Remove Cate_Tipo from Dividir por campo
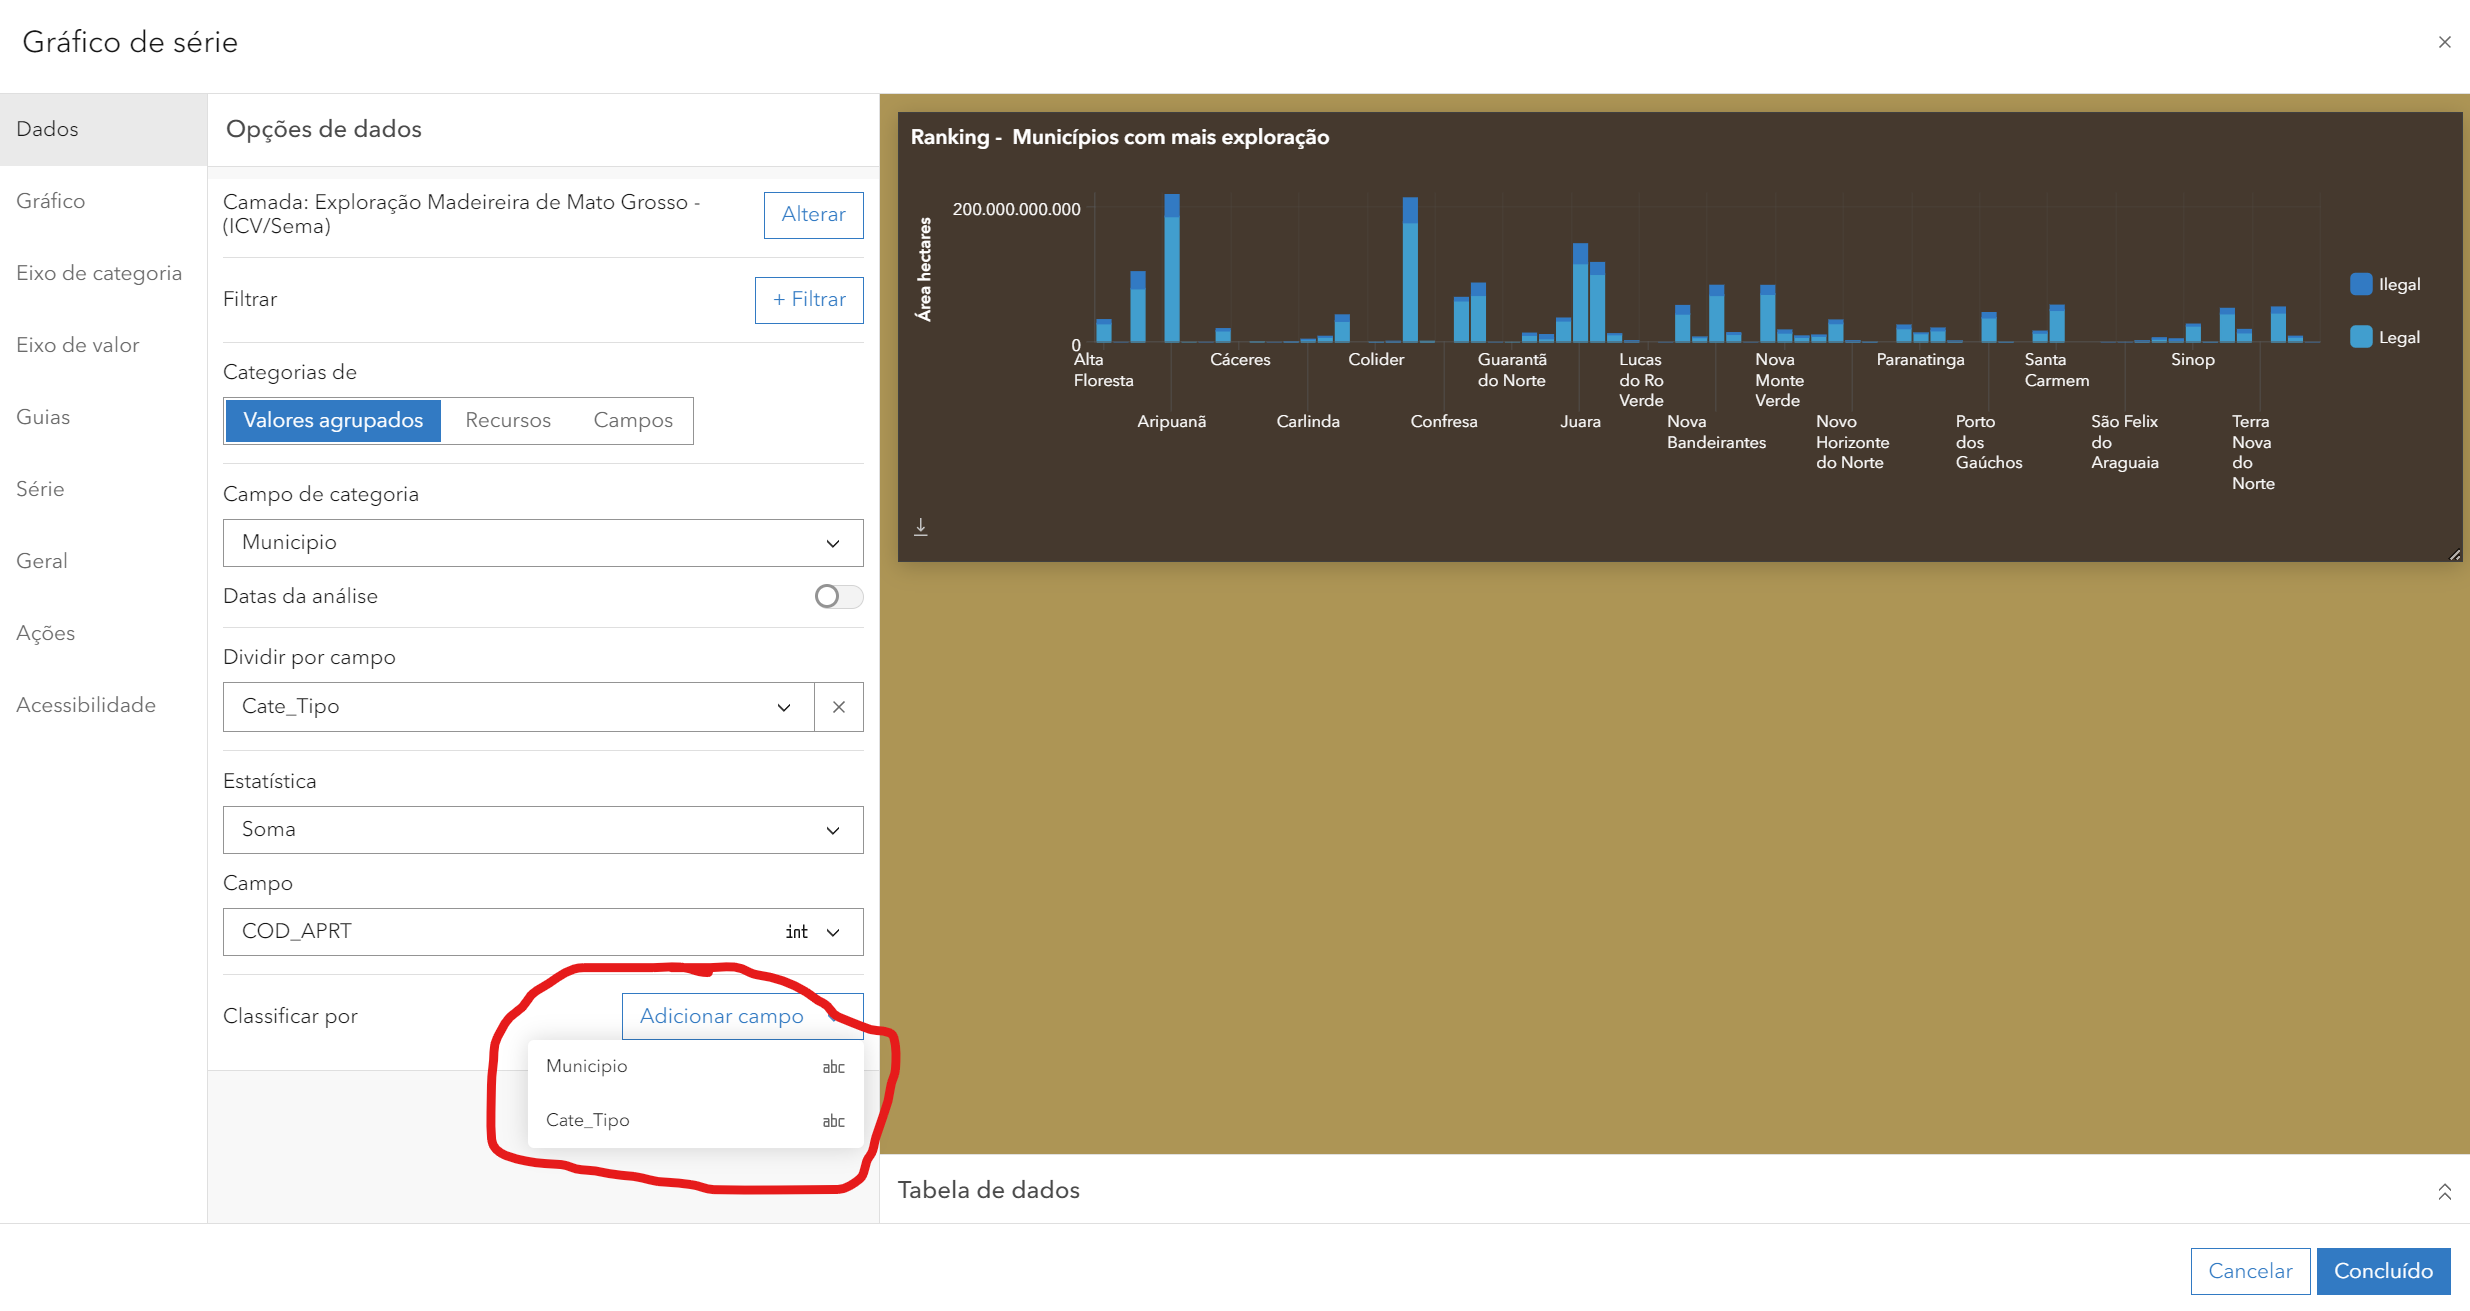 pos(838,707)
